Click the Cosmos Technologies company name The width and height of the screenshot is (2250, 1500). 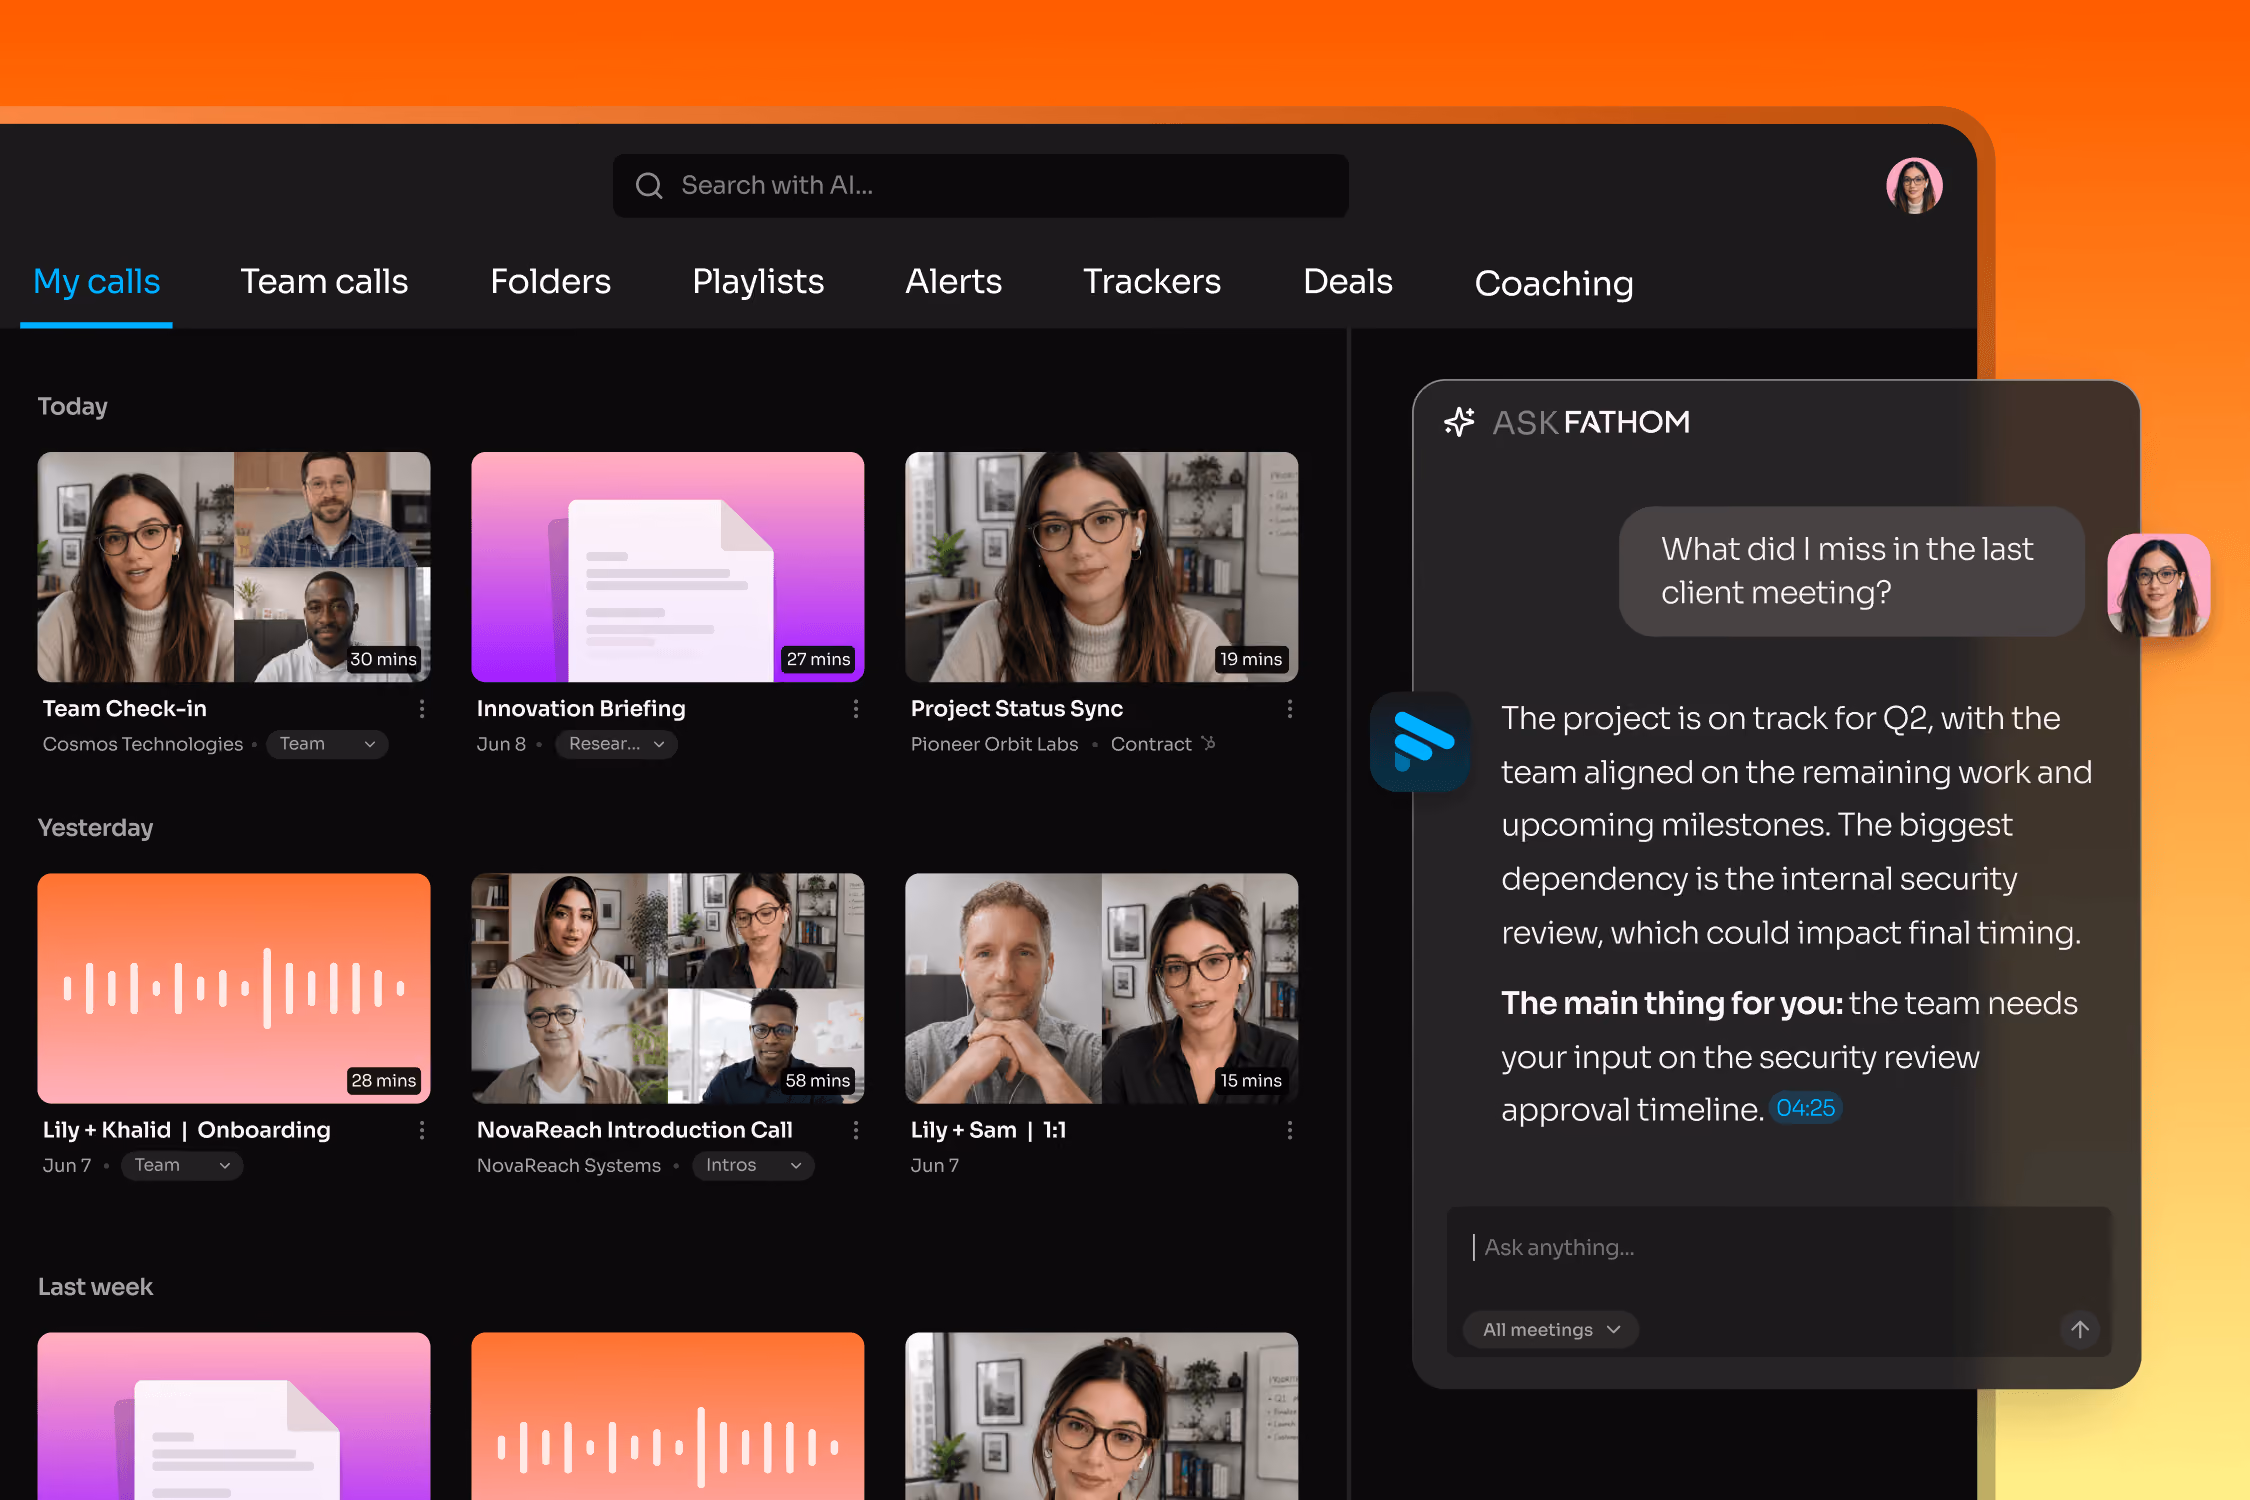[143, 744]
